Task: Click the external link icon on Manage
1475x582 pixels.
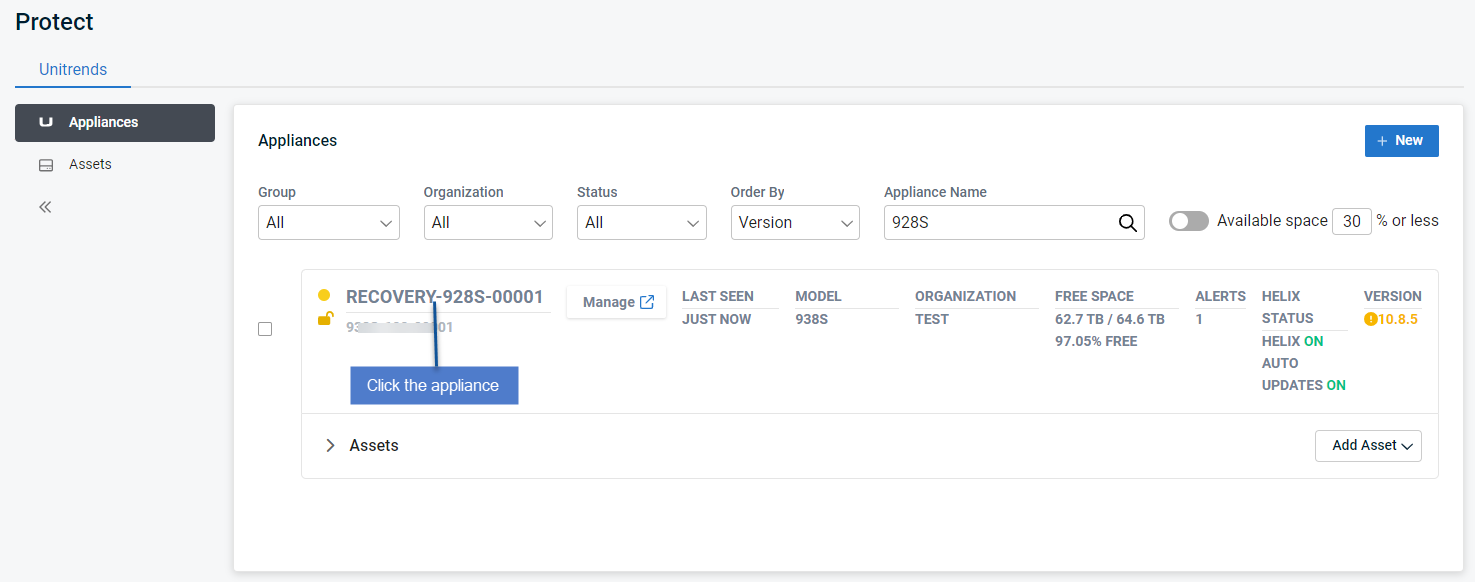Action: click(x=647, y=302)
